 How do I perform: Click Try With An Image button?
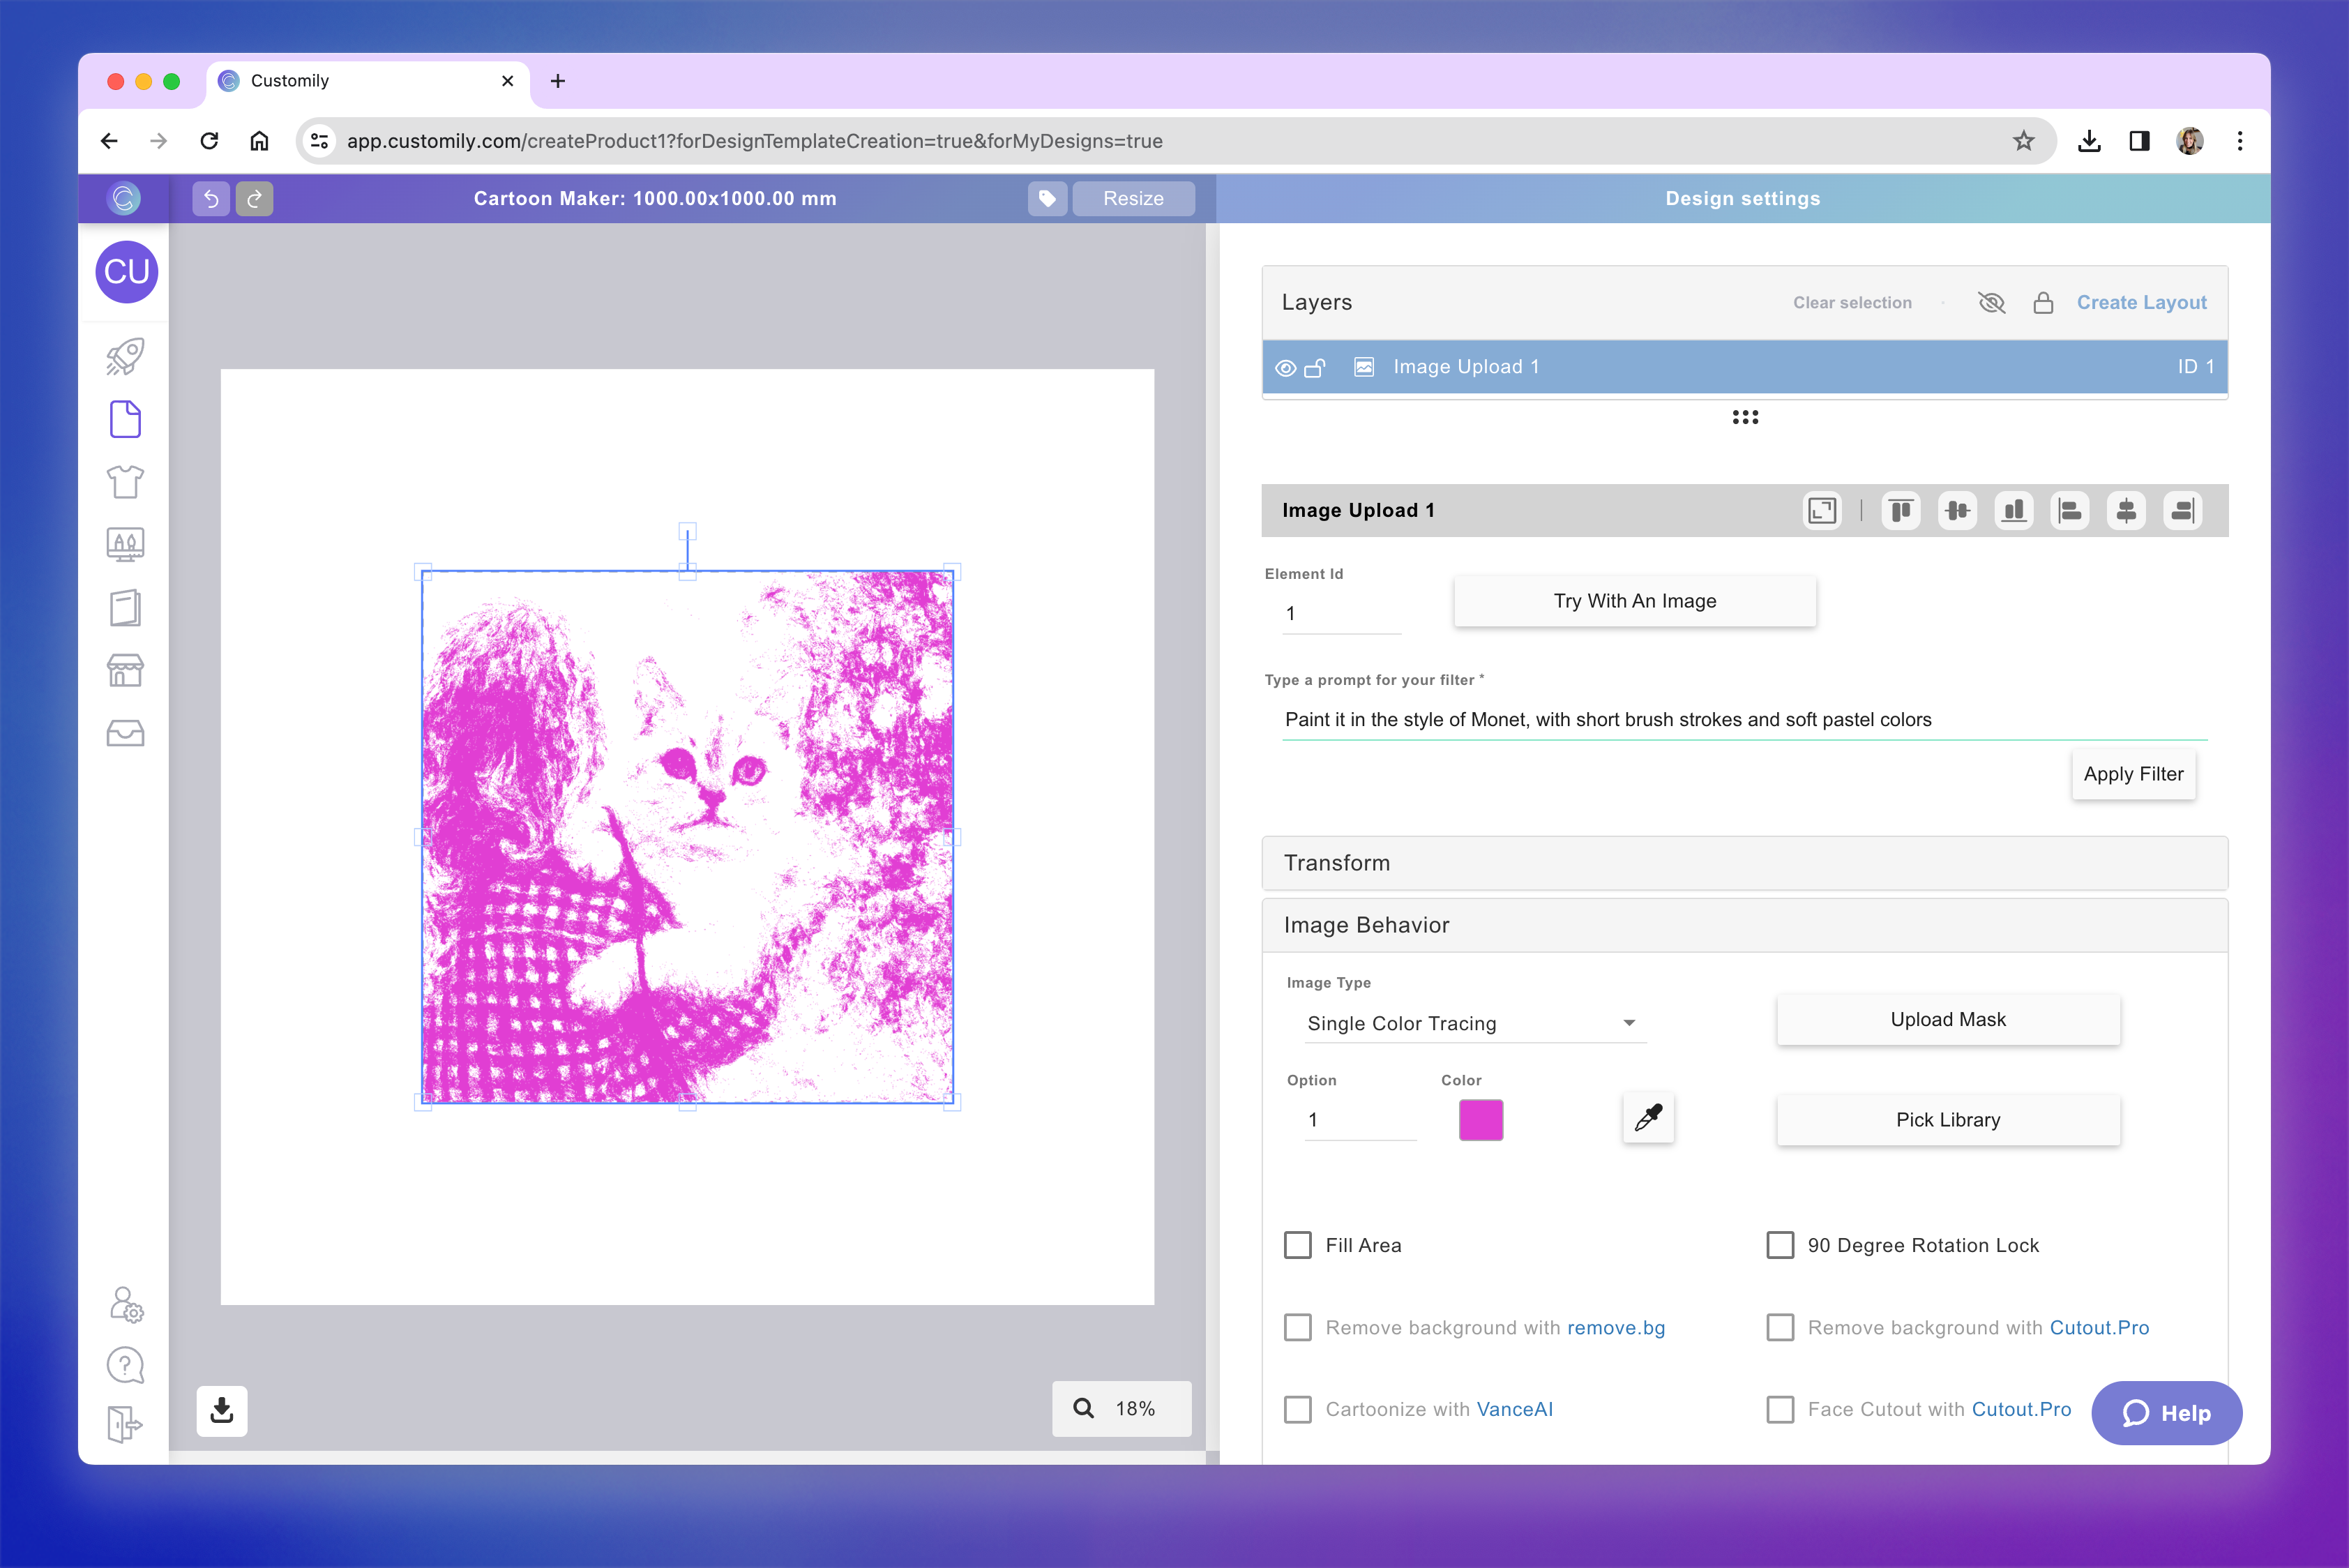1635,601
